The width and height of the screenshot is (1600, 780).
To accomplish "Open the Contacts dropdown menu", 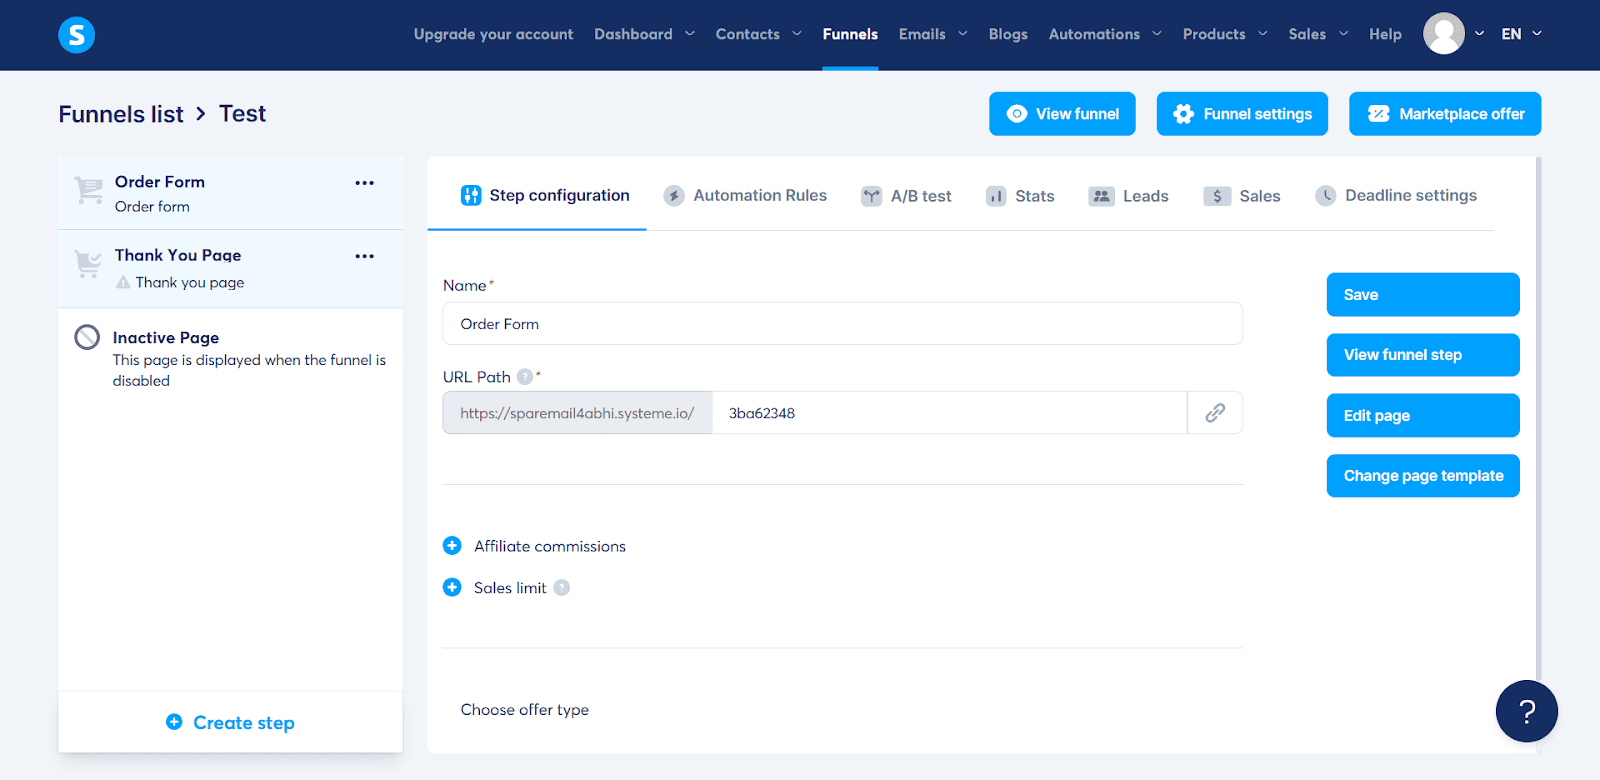I will click(x=758, y=34).
